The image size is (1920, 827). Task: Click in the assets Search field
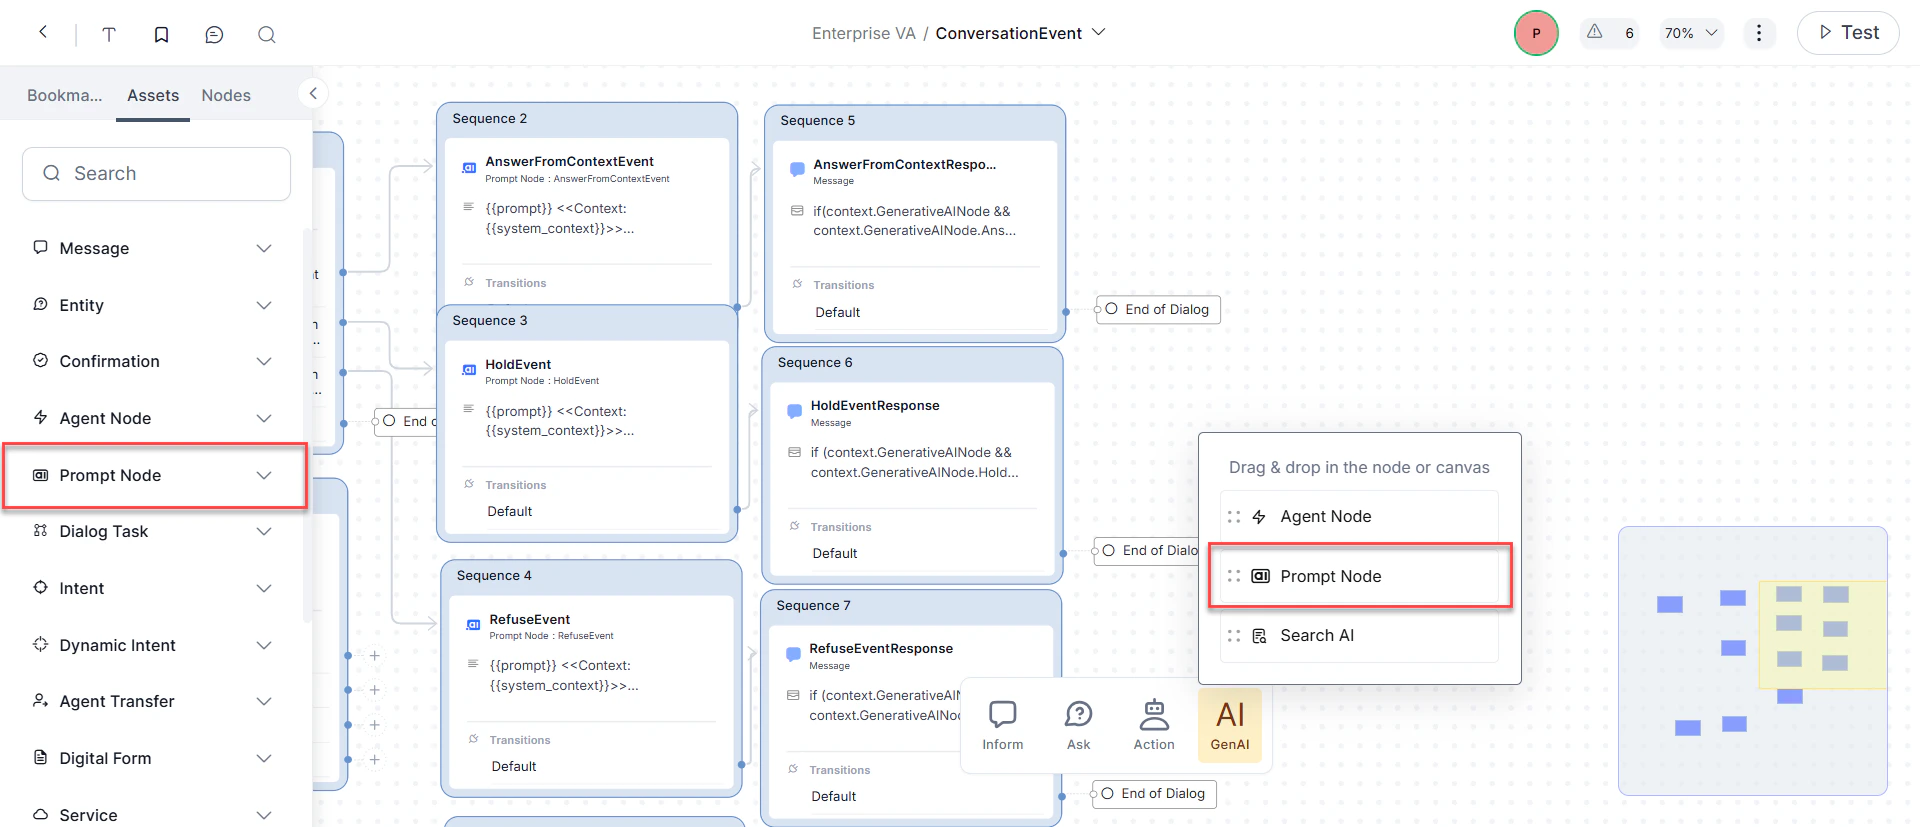point(157,174)
